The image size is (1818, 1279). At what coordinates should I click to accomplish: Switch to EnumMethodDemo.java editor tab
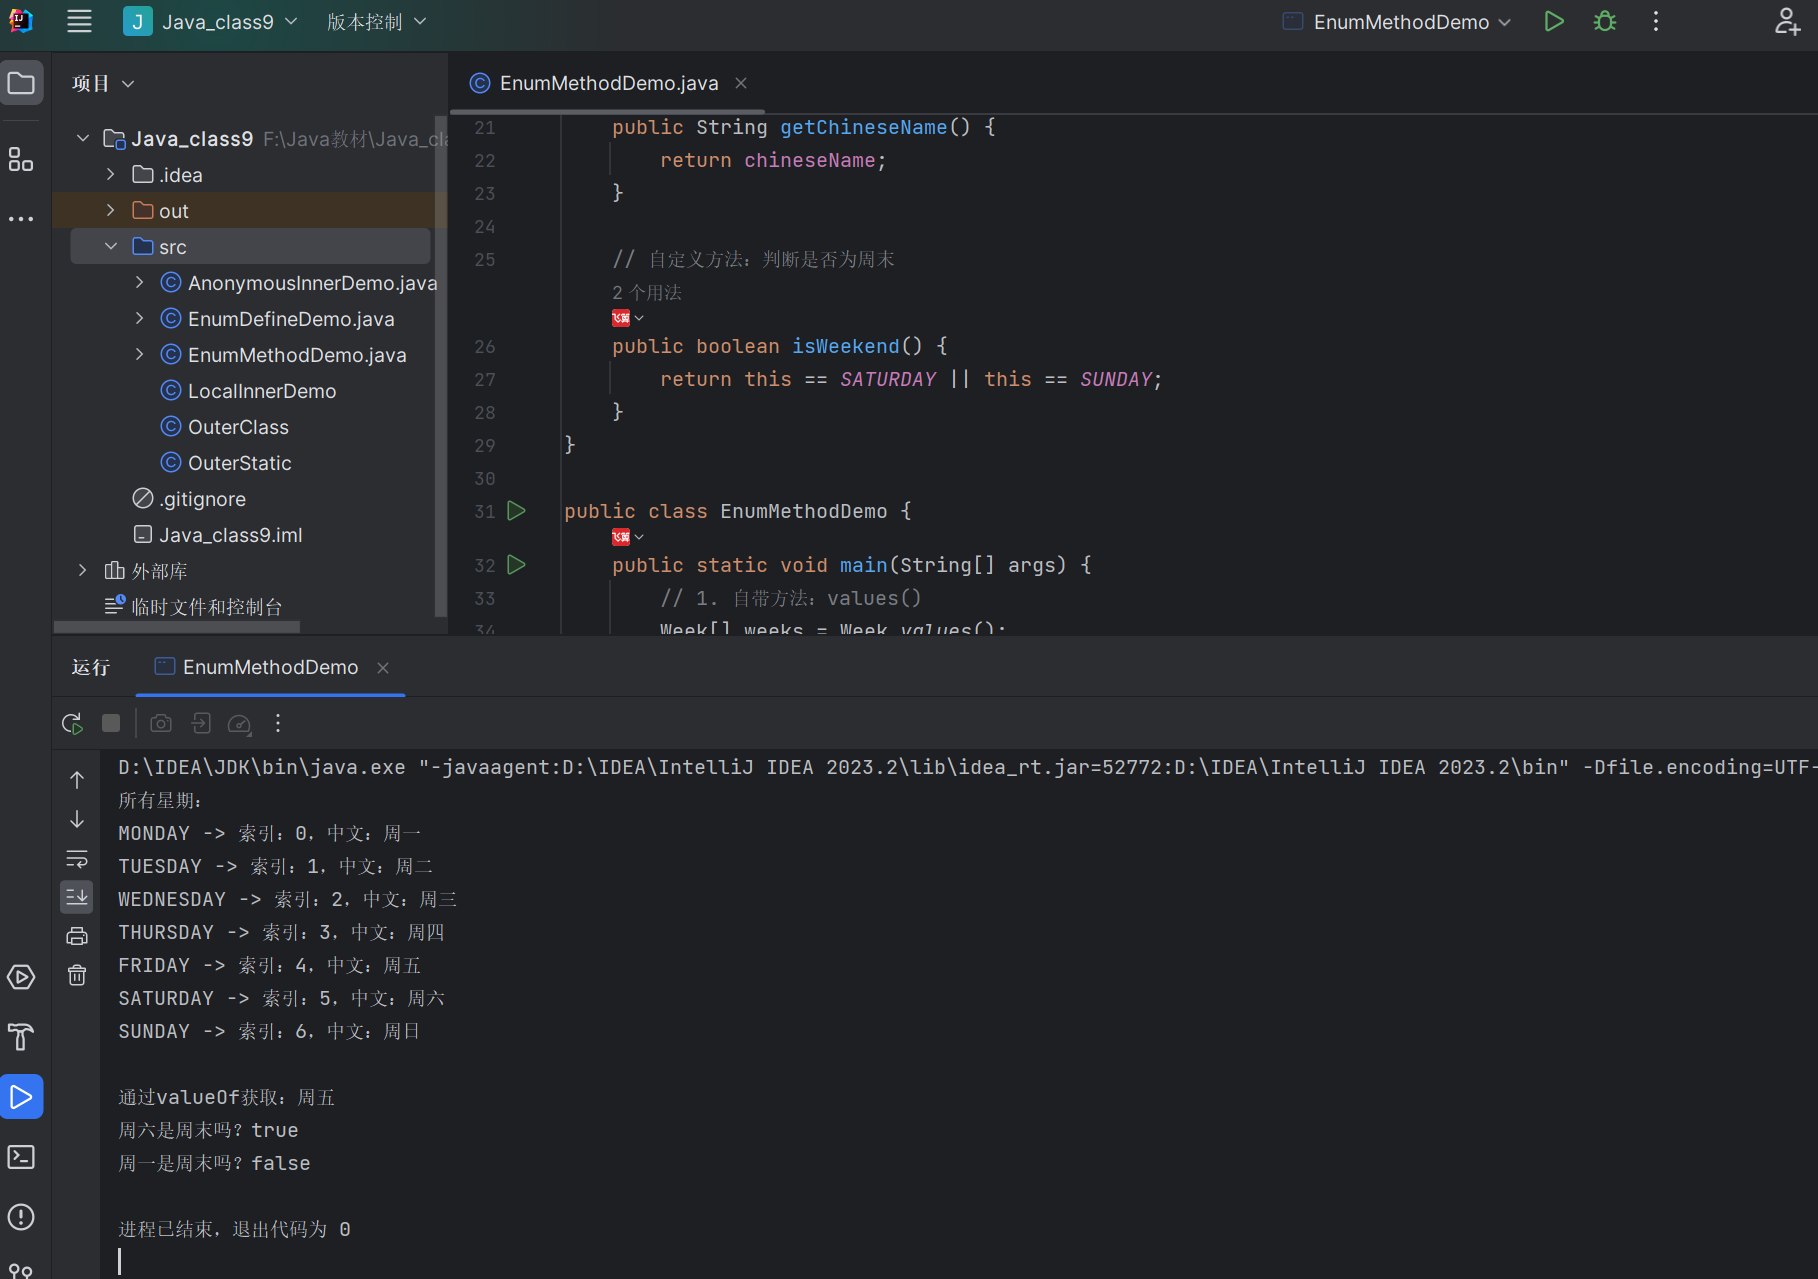[x=608, y=83]
